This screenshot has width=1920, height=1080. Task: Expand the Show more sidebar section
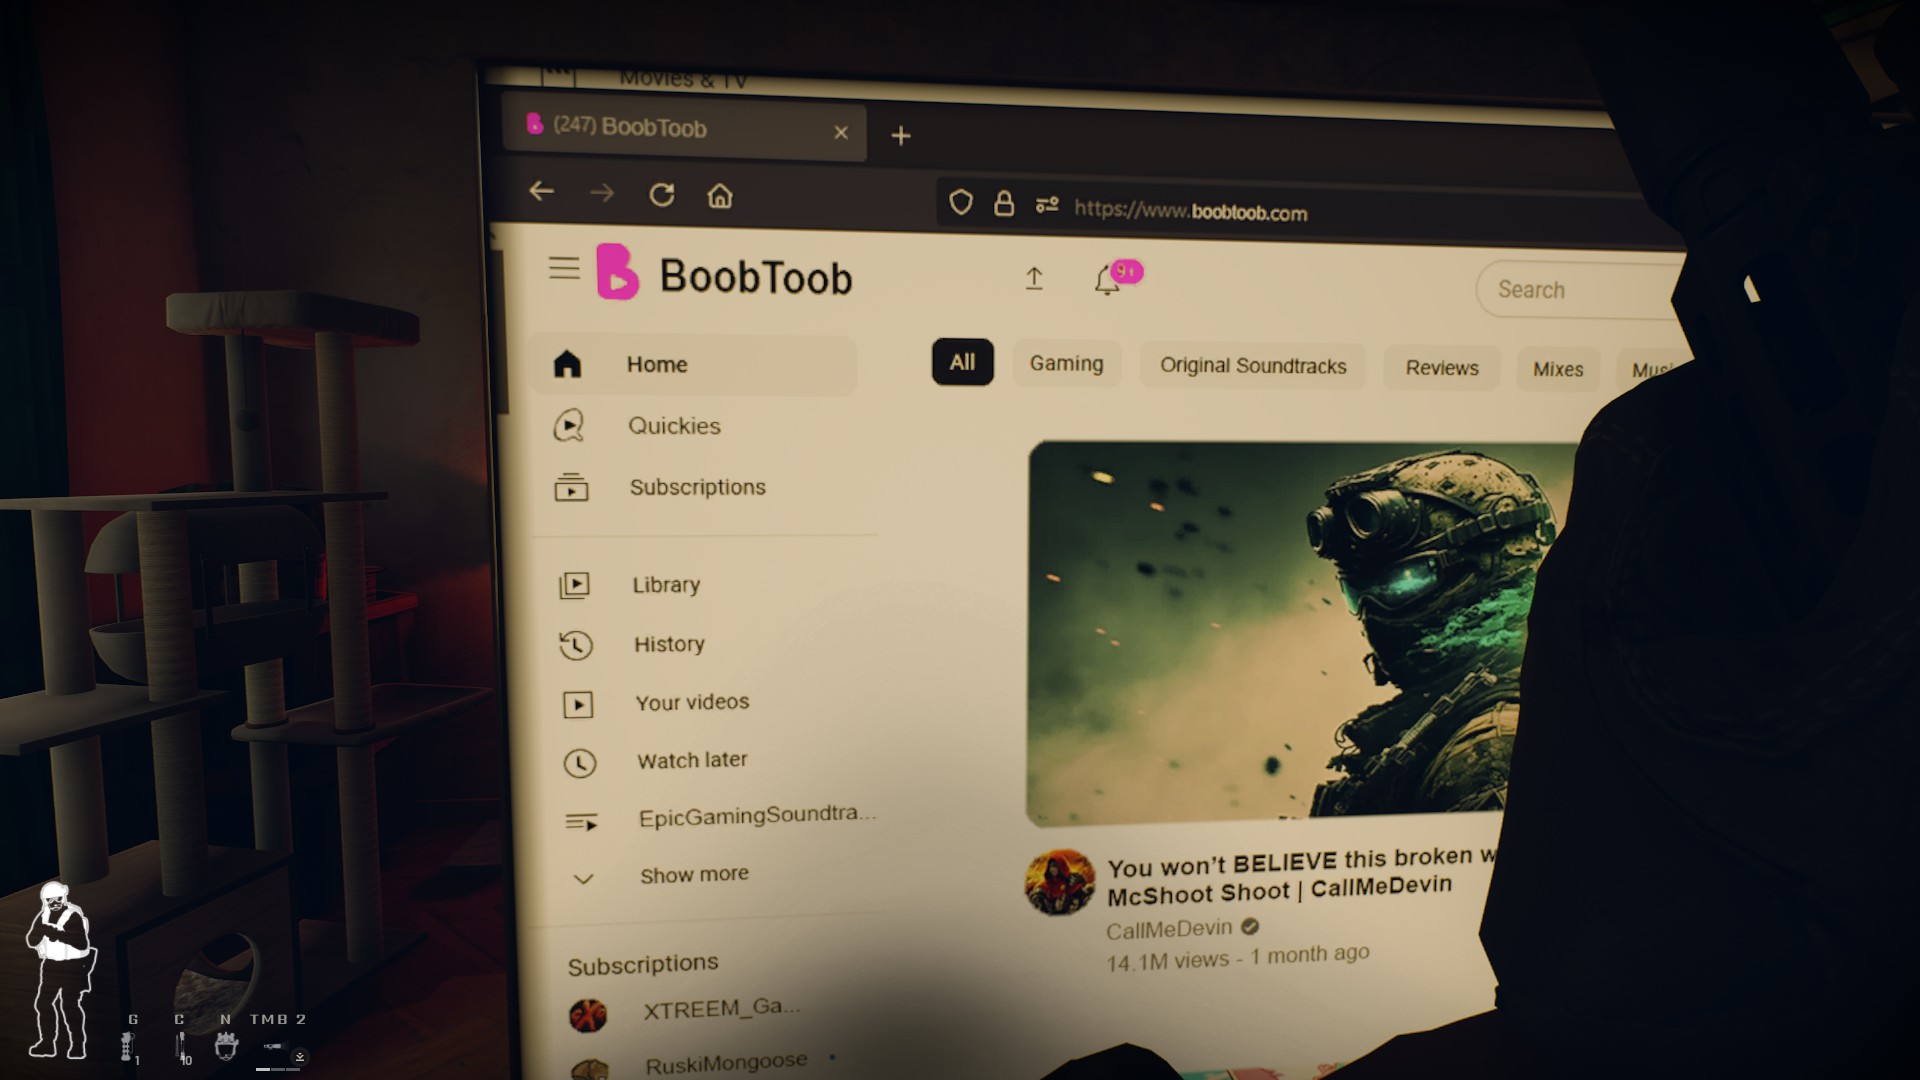pyautogui.click(x=693, y=875)
